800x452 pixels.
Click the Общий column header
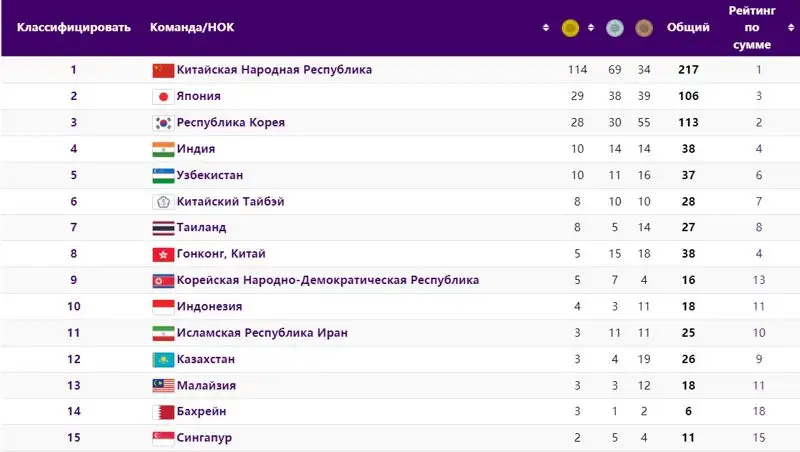pyautogui.click(x=688, y=28)
